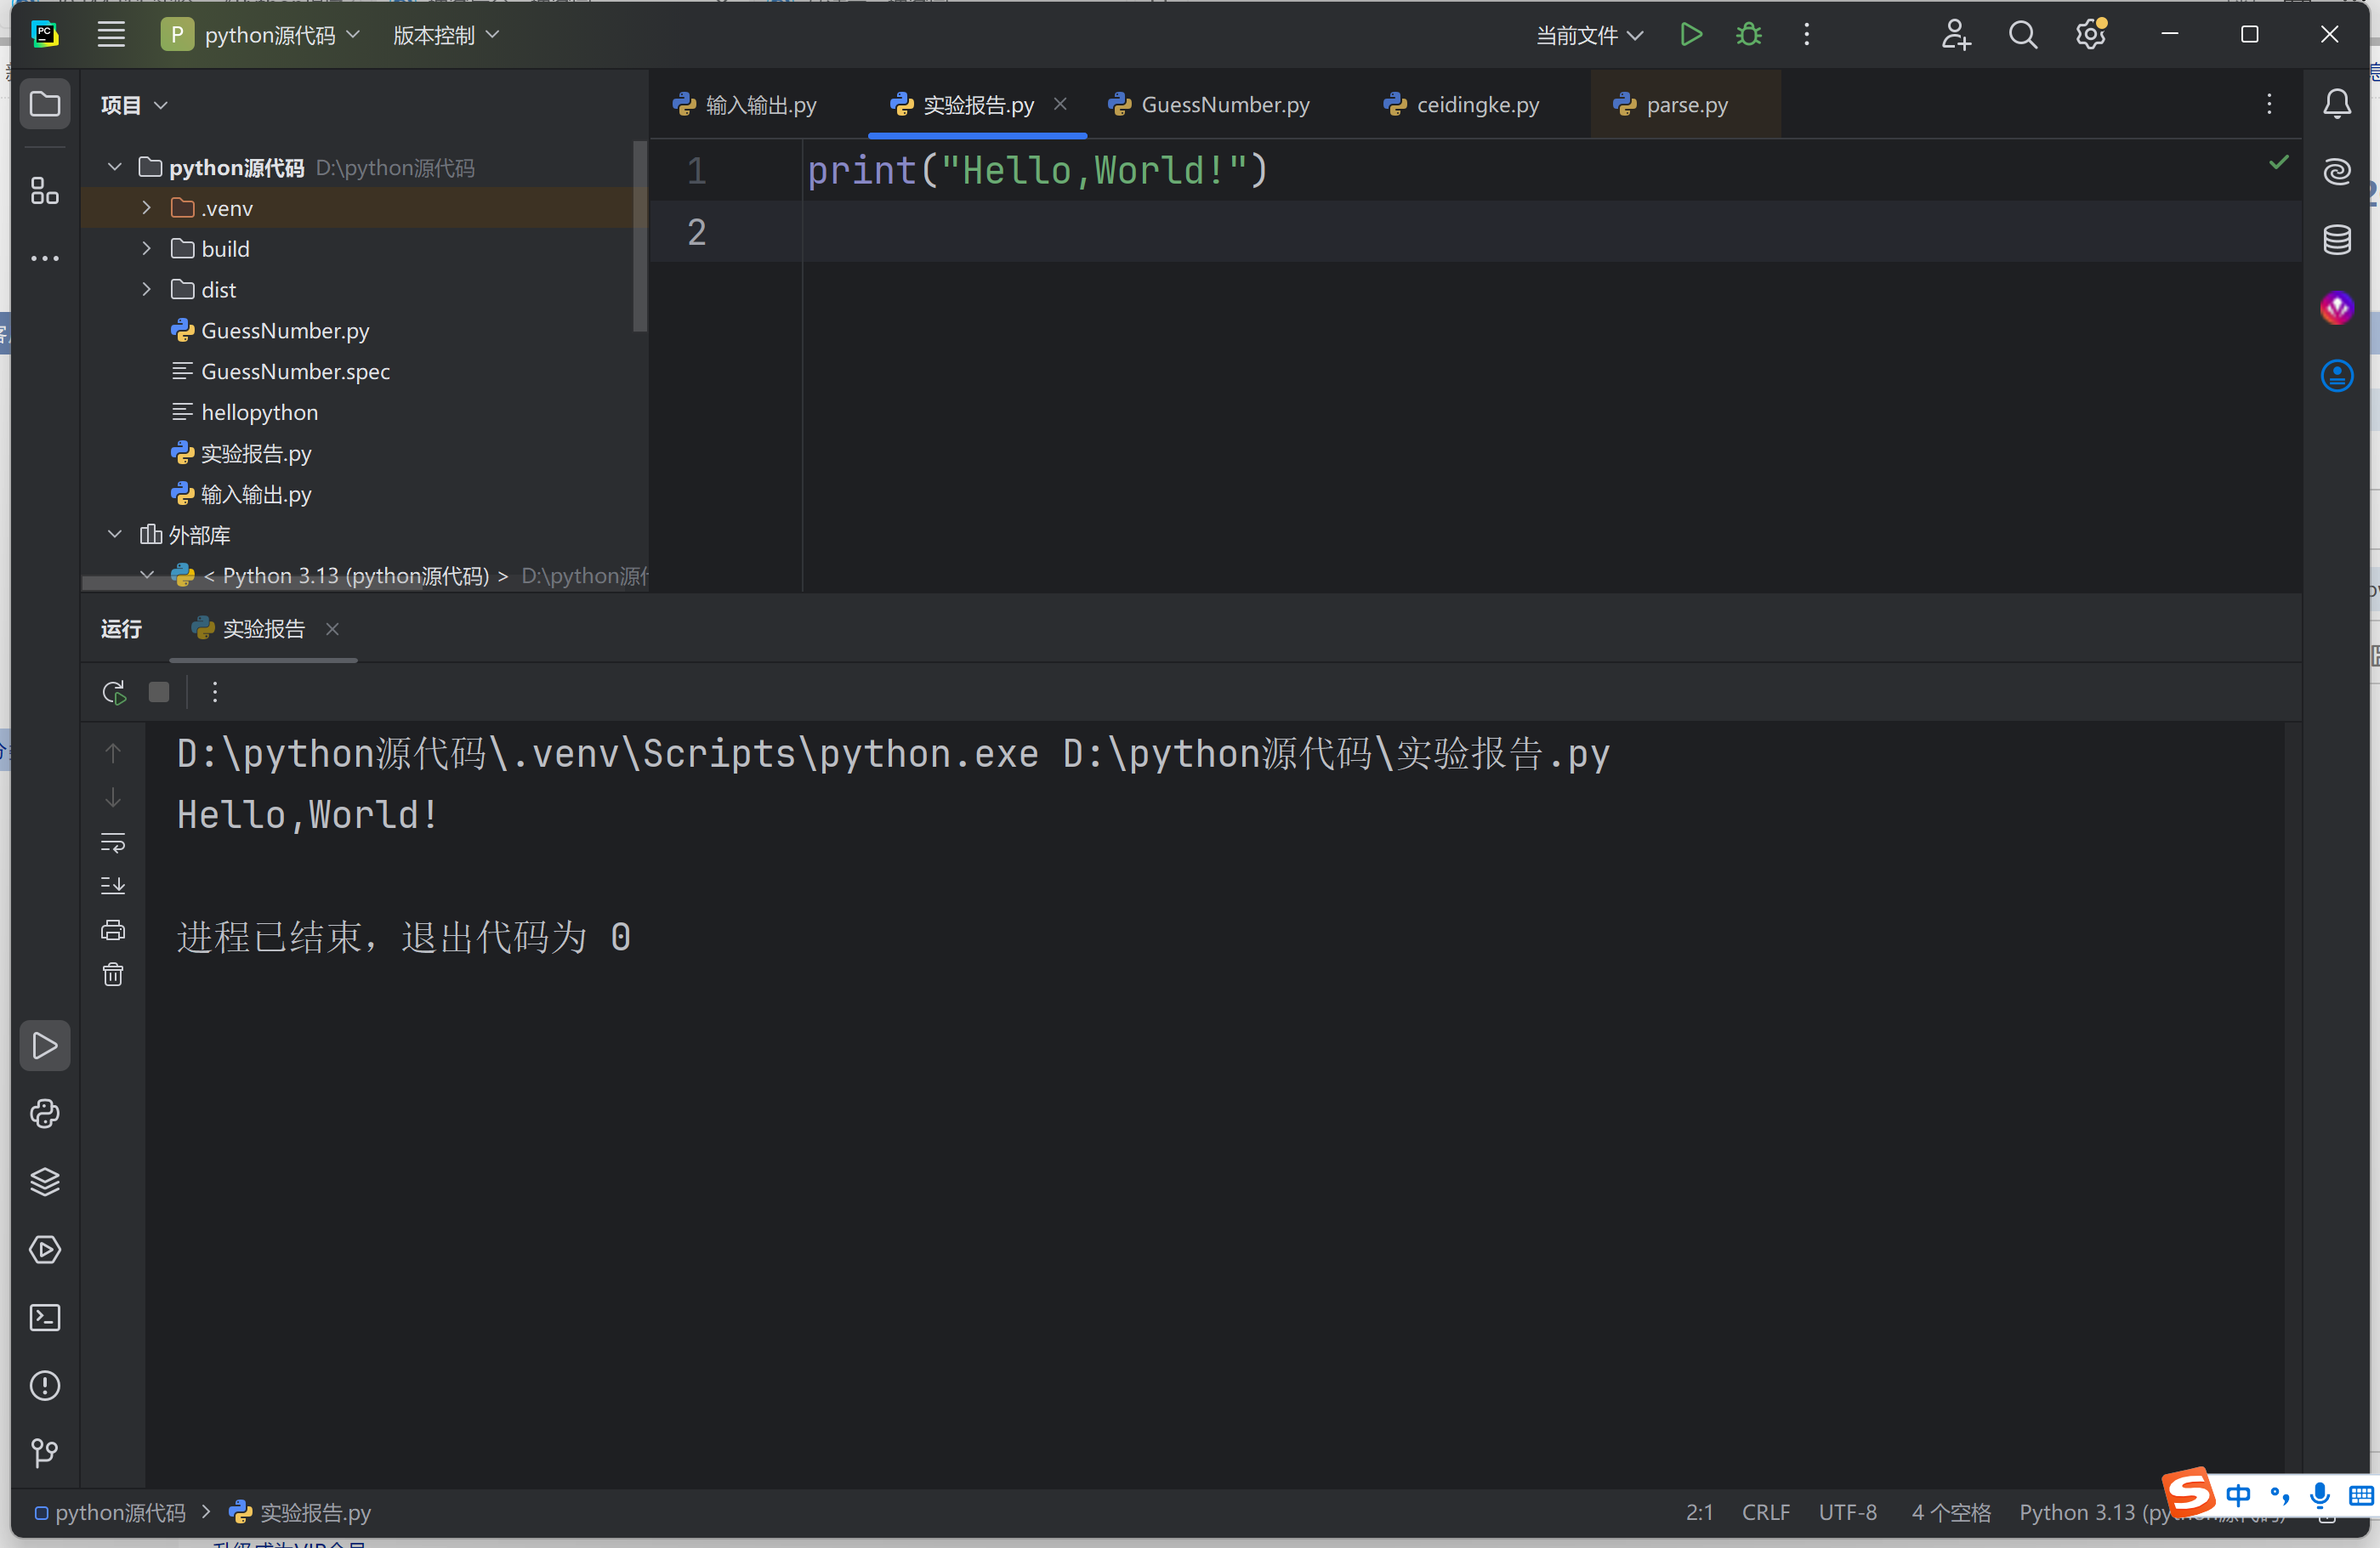Toggle scroll to end in the run console
This screenshot has width=2380, height=1548.
pyautogui.click(x=113, y=886)
